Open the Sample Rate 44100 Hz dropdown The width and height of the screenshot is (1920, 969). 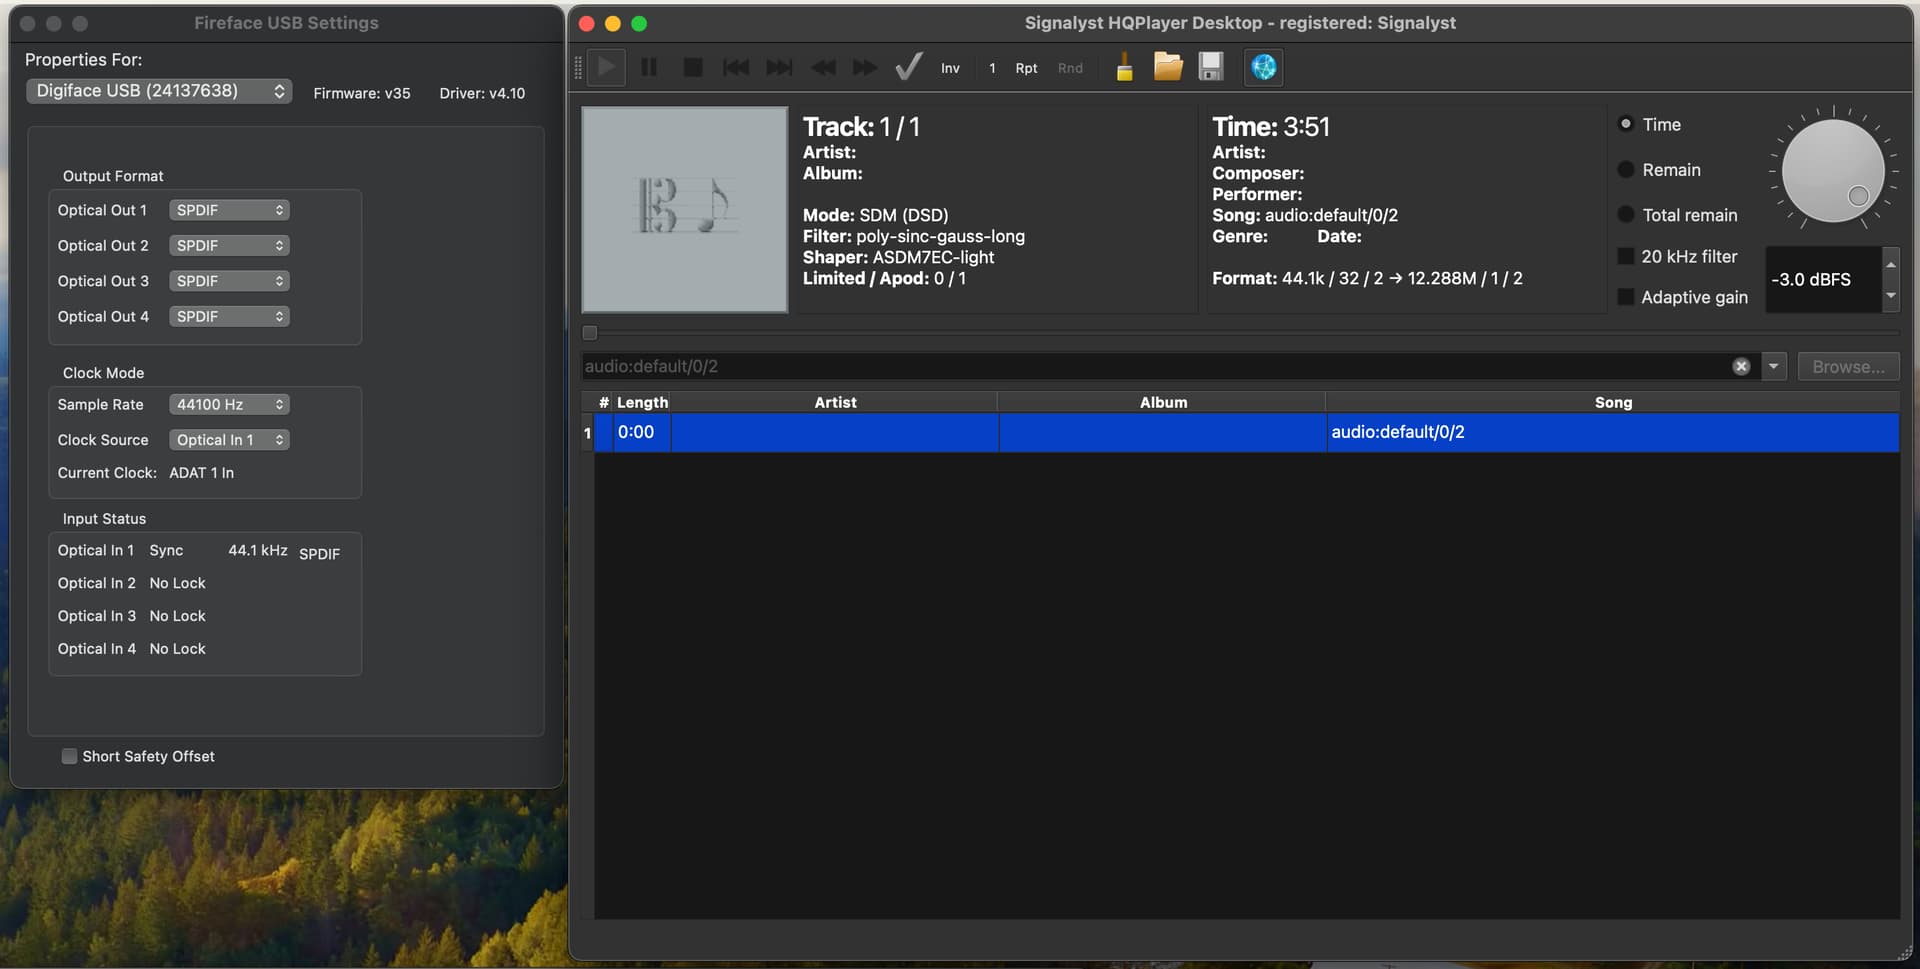pyautogui.click(x=229, y=404)
